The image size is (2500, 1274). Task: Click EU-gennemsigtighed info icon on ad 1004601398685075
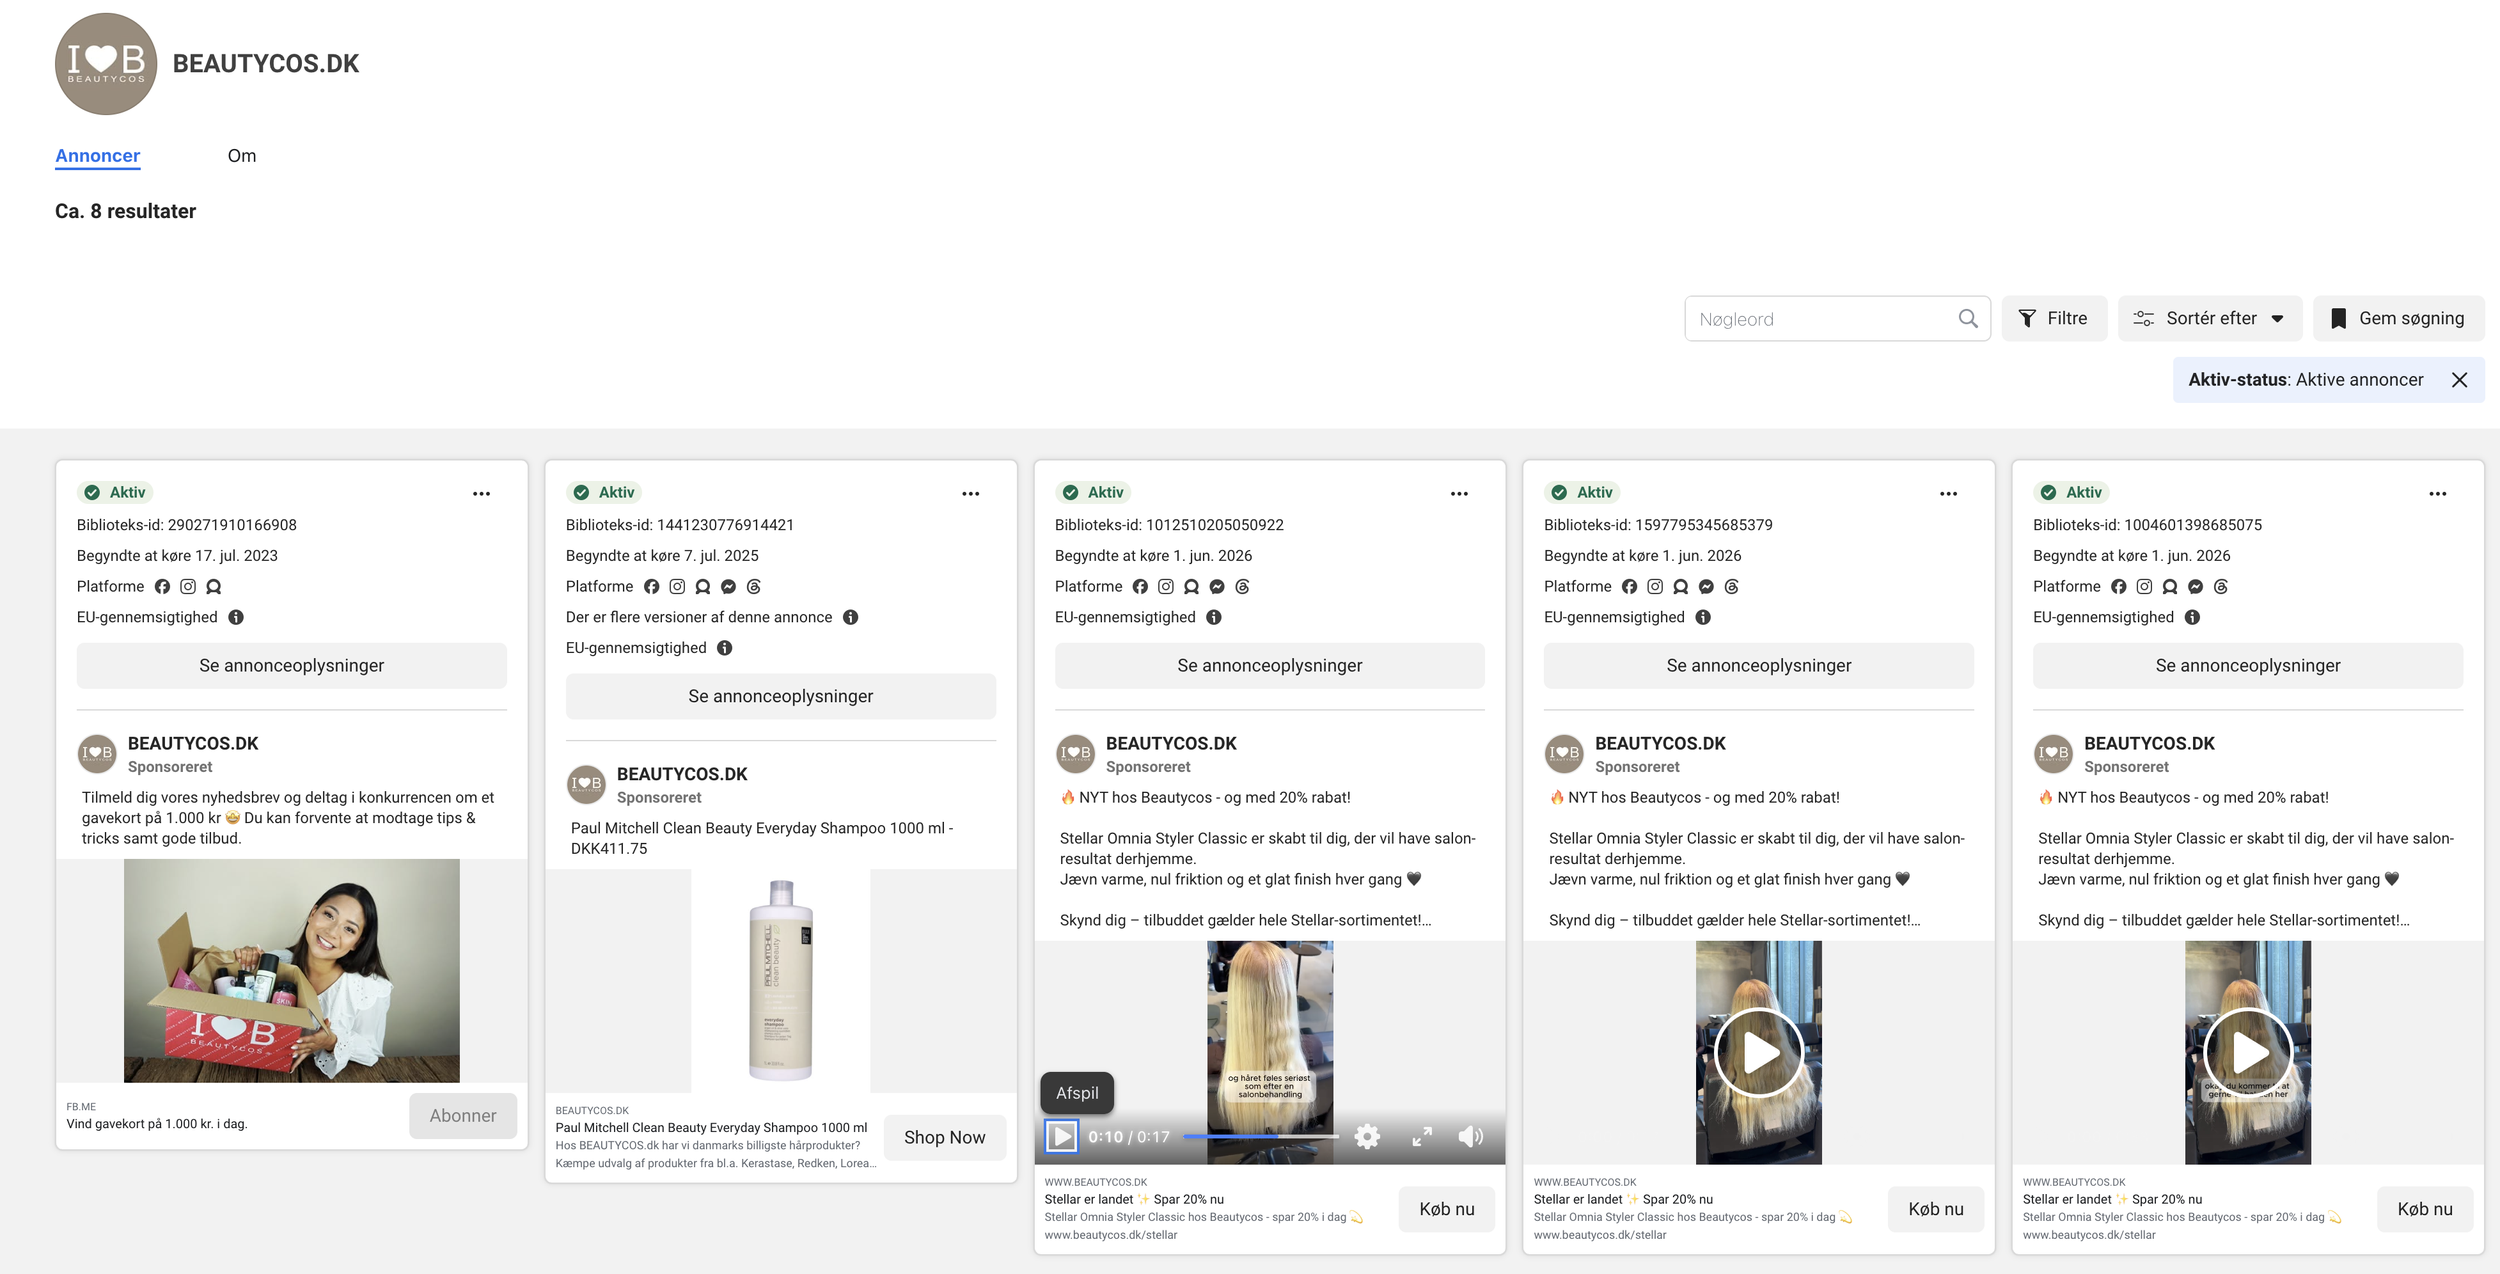pos(2192,618)
